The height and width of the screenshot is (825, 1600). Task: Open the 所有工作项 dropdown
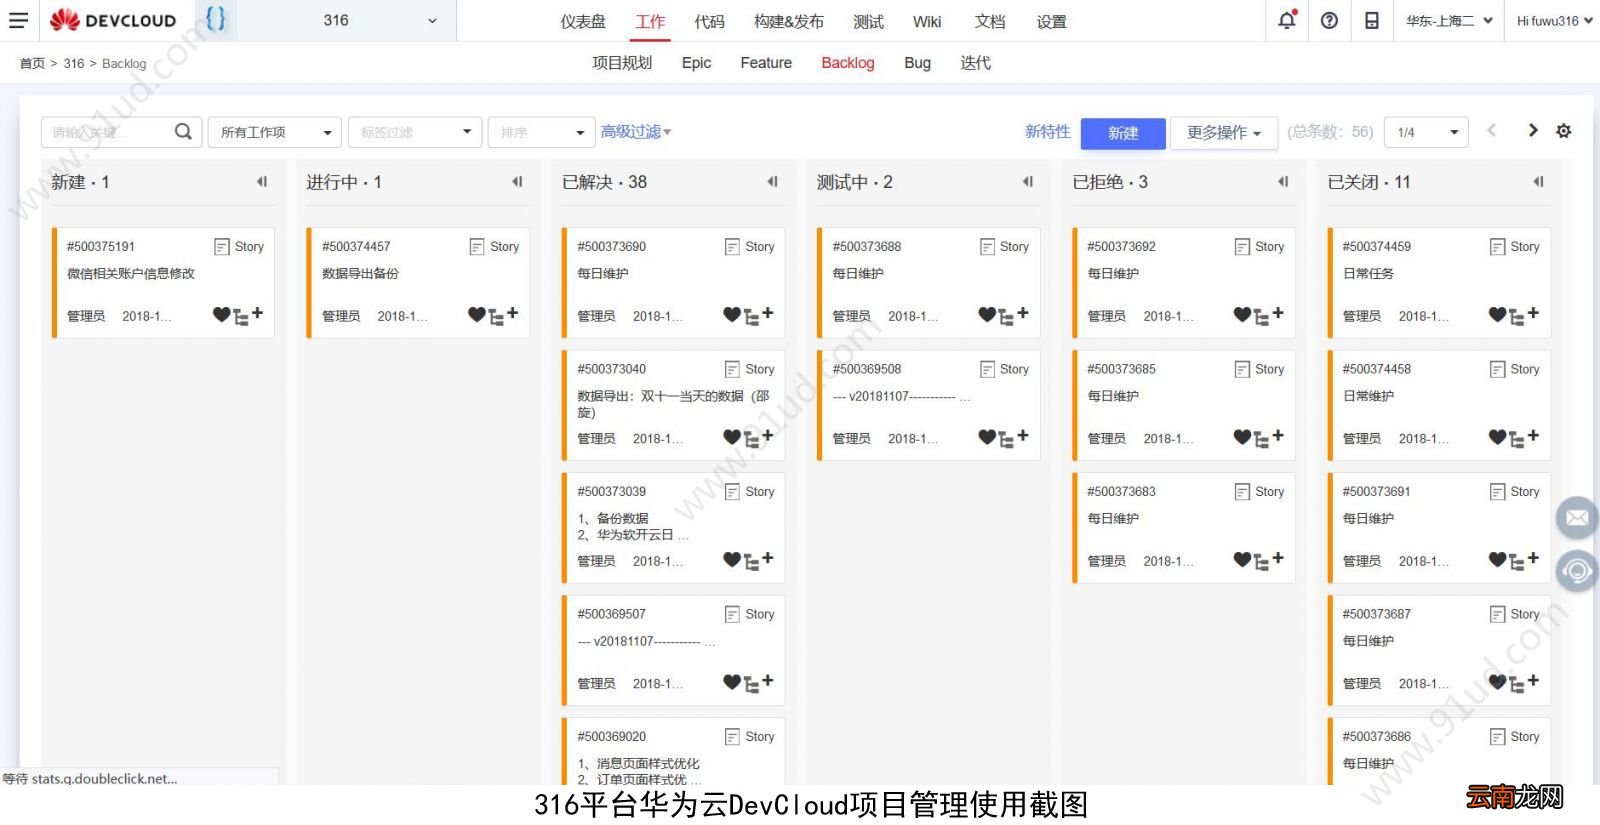click(x=275, y=132)
